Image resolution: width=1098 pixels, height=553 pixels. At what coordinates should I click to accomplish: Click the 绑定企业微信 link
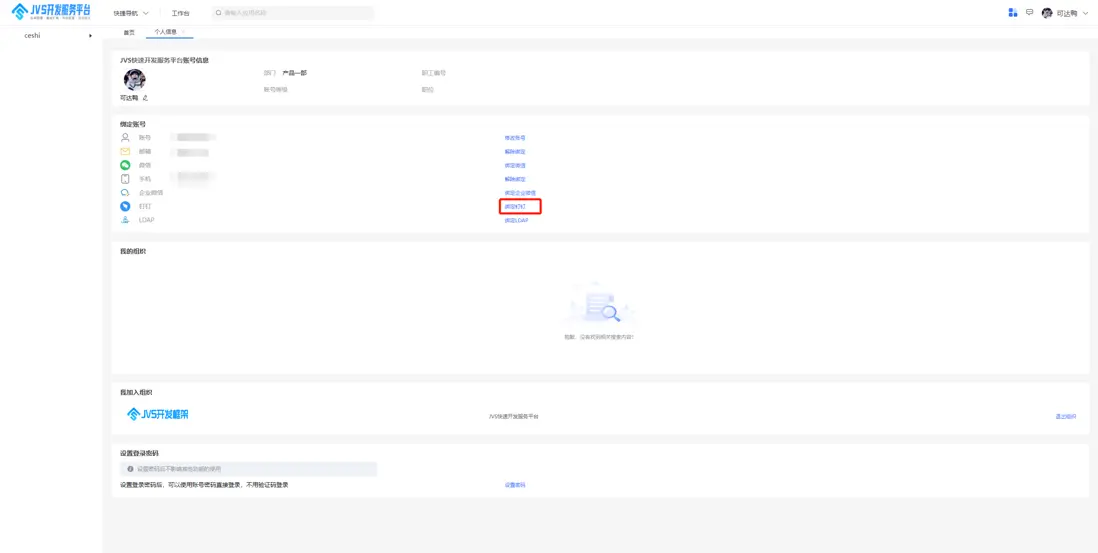coord(520,193)
